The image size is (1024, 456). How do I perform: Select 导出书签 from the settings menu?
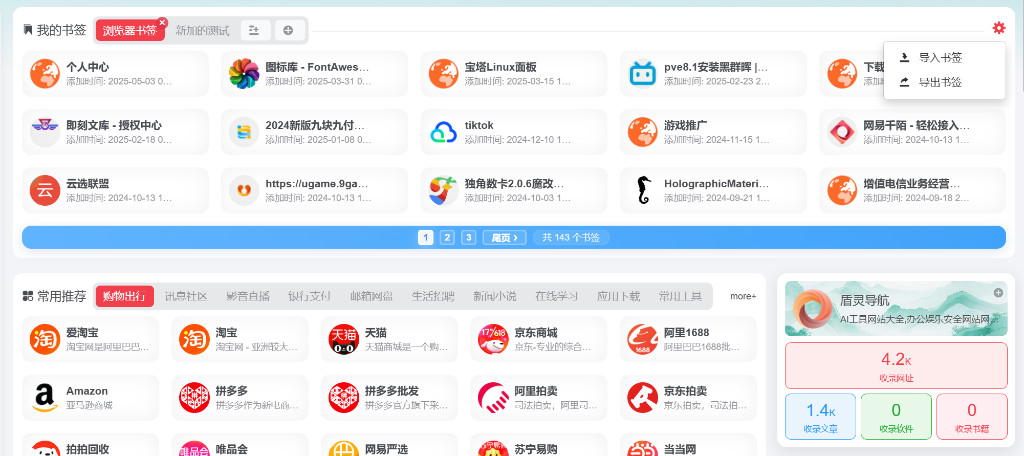click(x=940, y=82)
